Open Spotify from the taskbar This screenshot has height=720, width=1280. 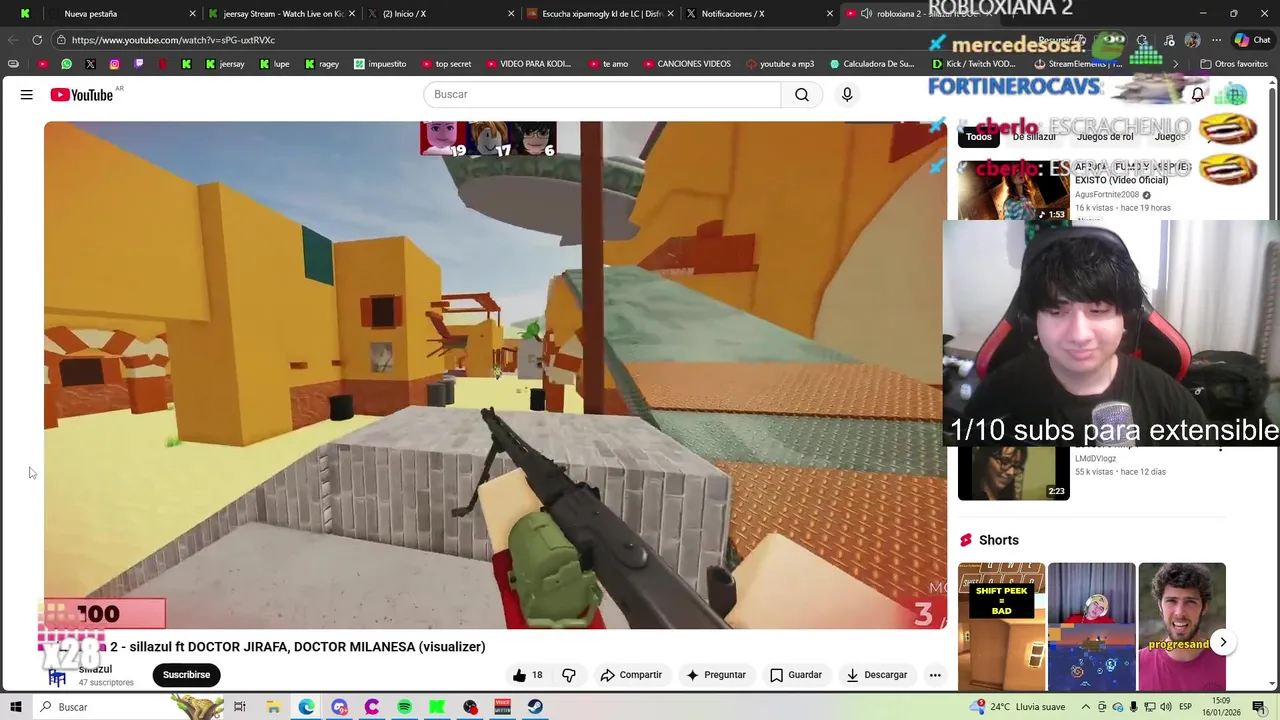coord(404,707)
